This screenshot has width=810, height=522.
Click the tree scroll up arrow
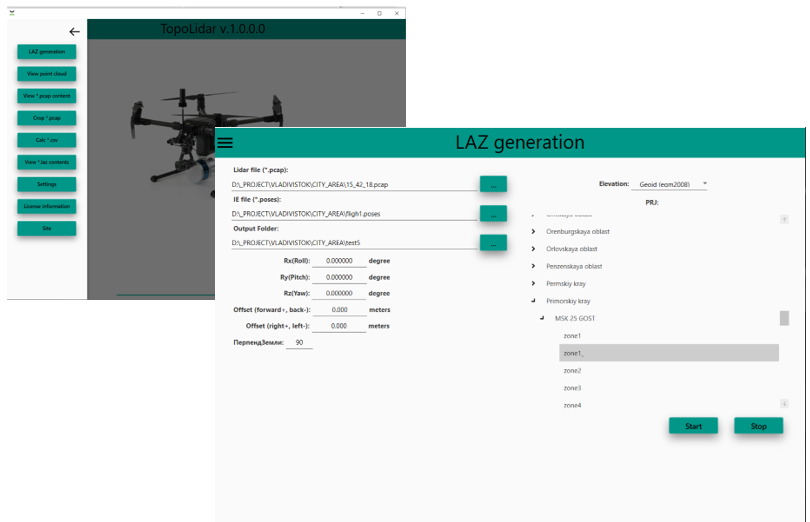pyautogui.click(x=784, y=220)
